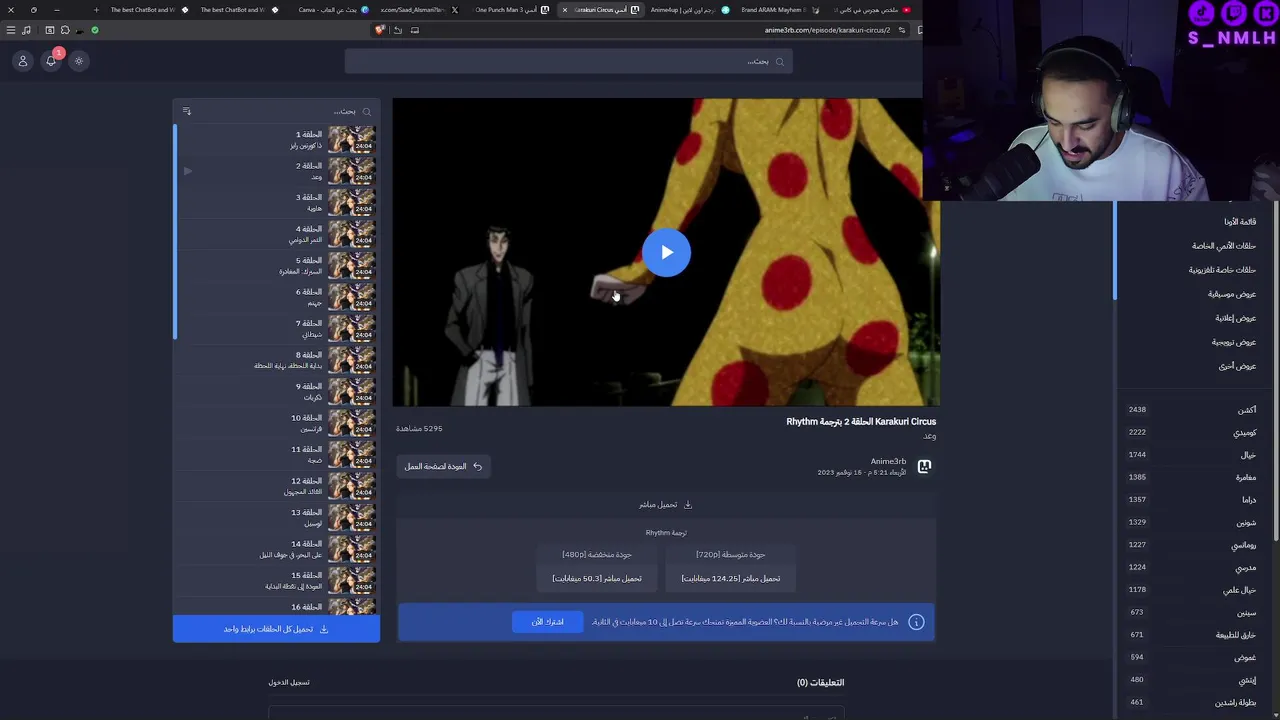Open episode 13 thumbnail
The image size is (1280, 720).
click(351, 517)
